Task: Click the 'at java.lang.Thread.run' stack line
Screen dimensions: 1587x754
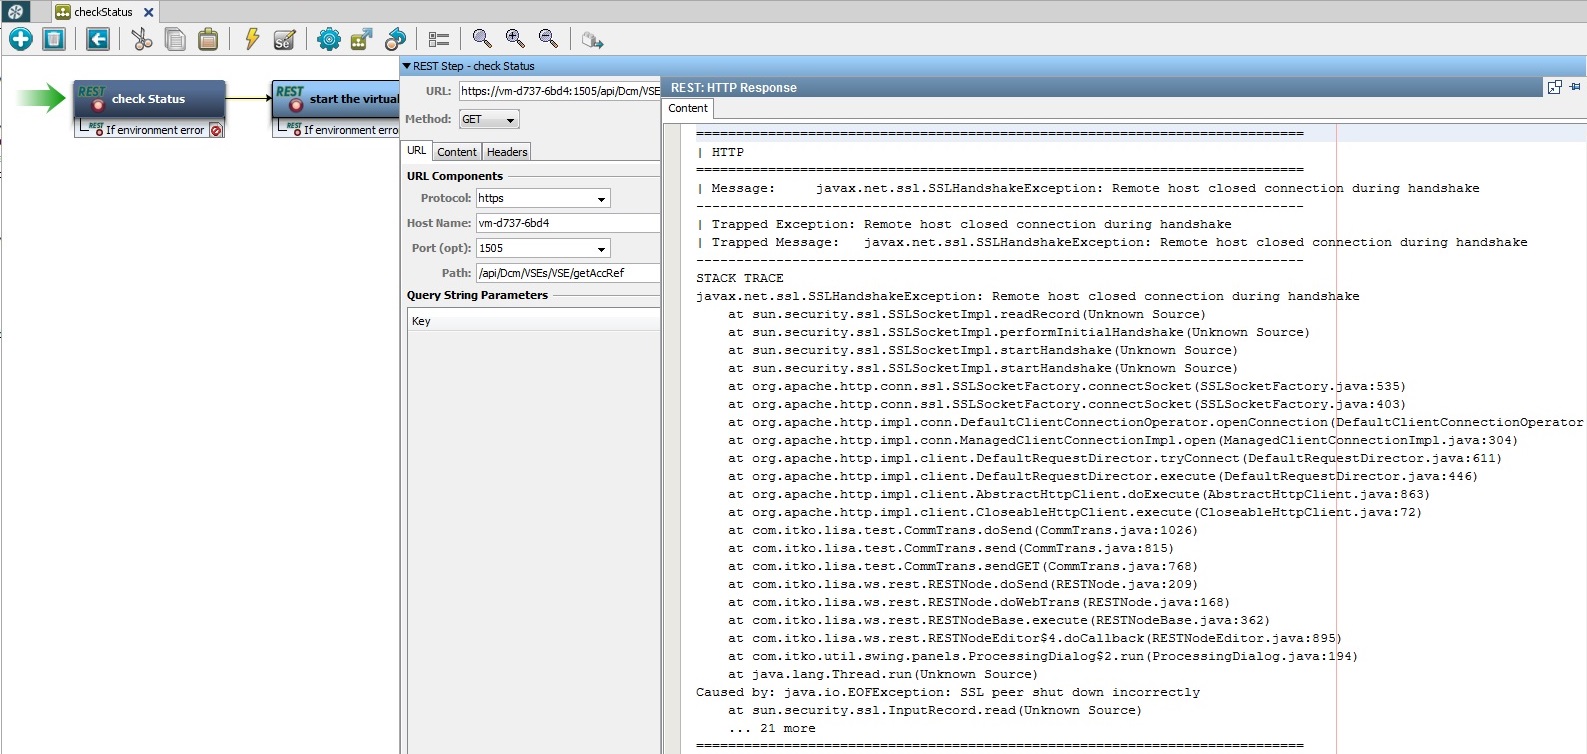Action: click(x=883, y=674)
